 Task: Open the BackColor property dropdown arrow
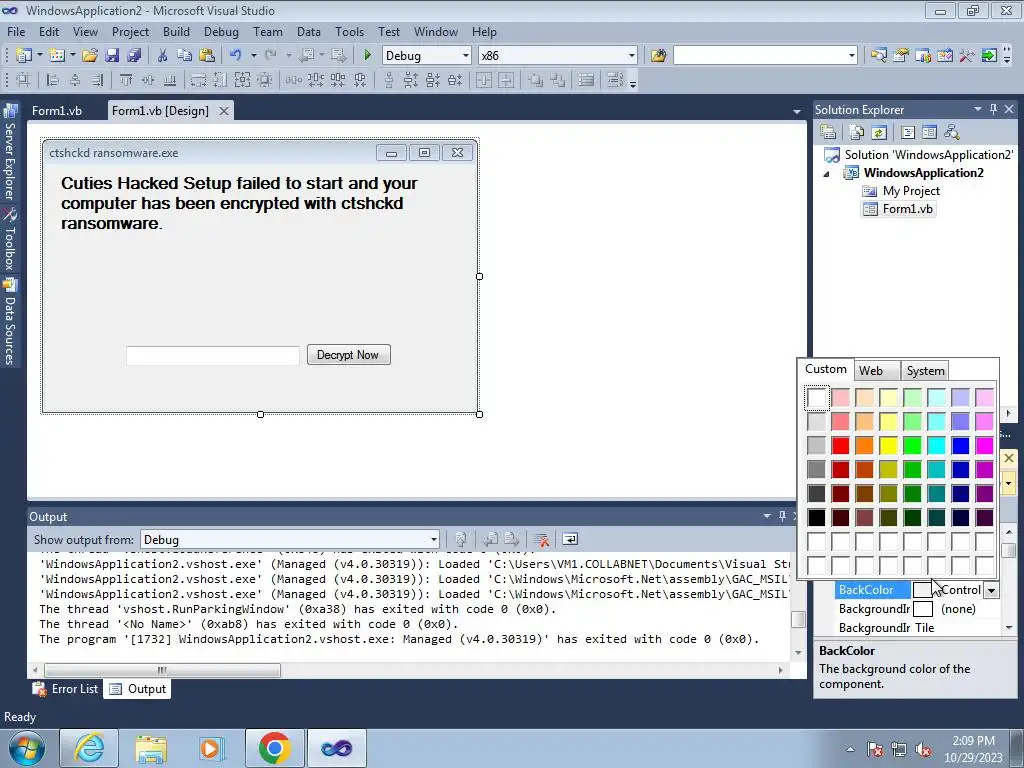[x=991, y=590]
